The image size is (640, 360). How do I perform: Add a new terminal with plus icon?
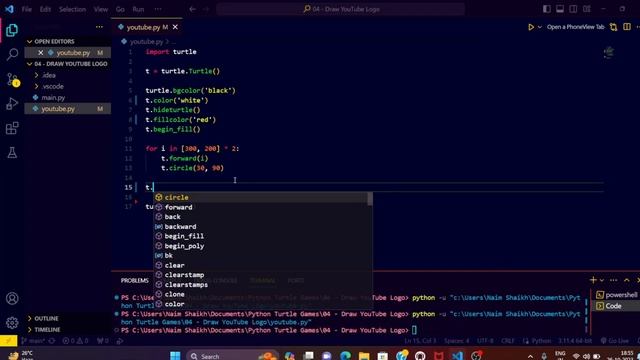click(593, 280)
